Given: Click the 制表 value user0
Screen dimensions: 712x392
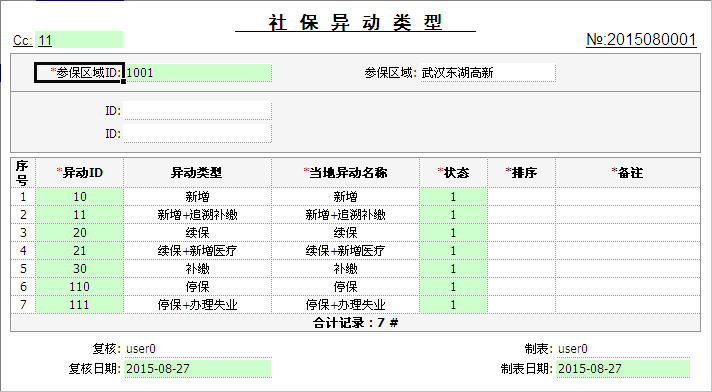Looking at the screenshot, I should (573, 349).
